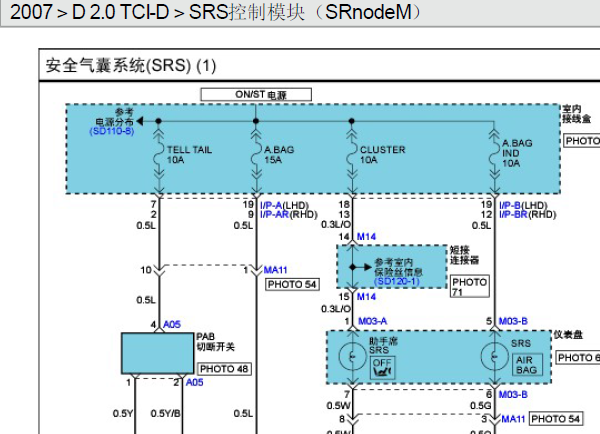
Task: Click the 0.5Y wire label
Action: [x=122, y=414]
